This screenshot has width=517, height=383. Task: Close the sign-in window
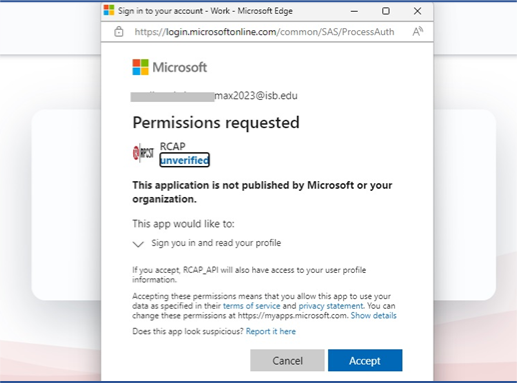coord(417,11)
